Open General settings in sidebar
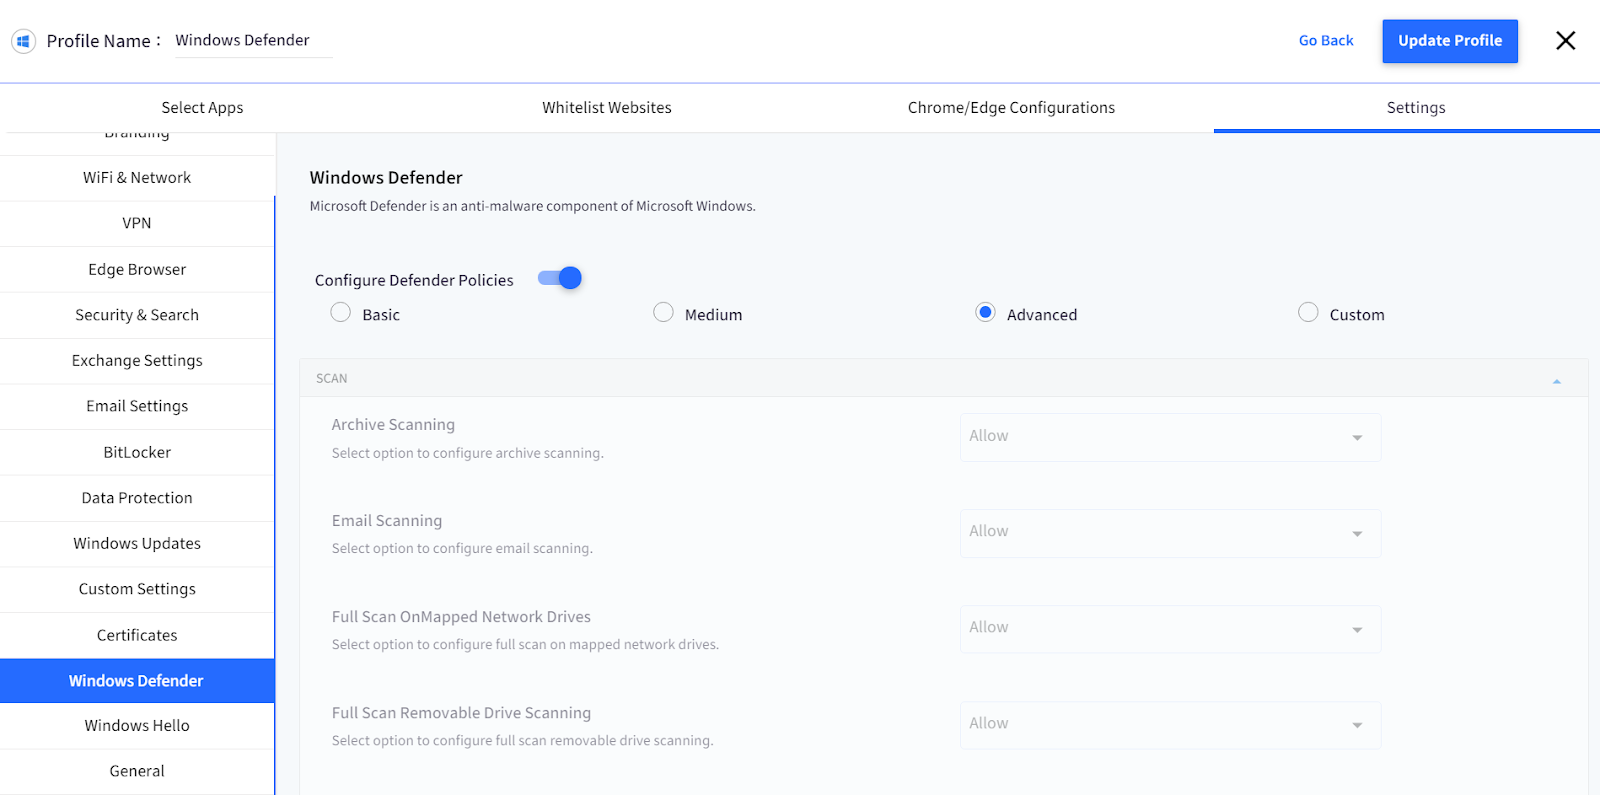Image resolution: width=1600 pixels, height=795 pixels. [x=137, y=772]
